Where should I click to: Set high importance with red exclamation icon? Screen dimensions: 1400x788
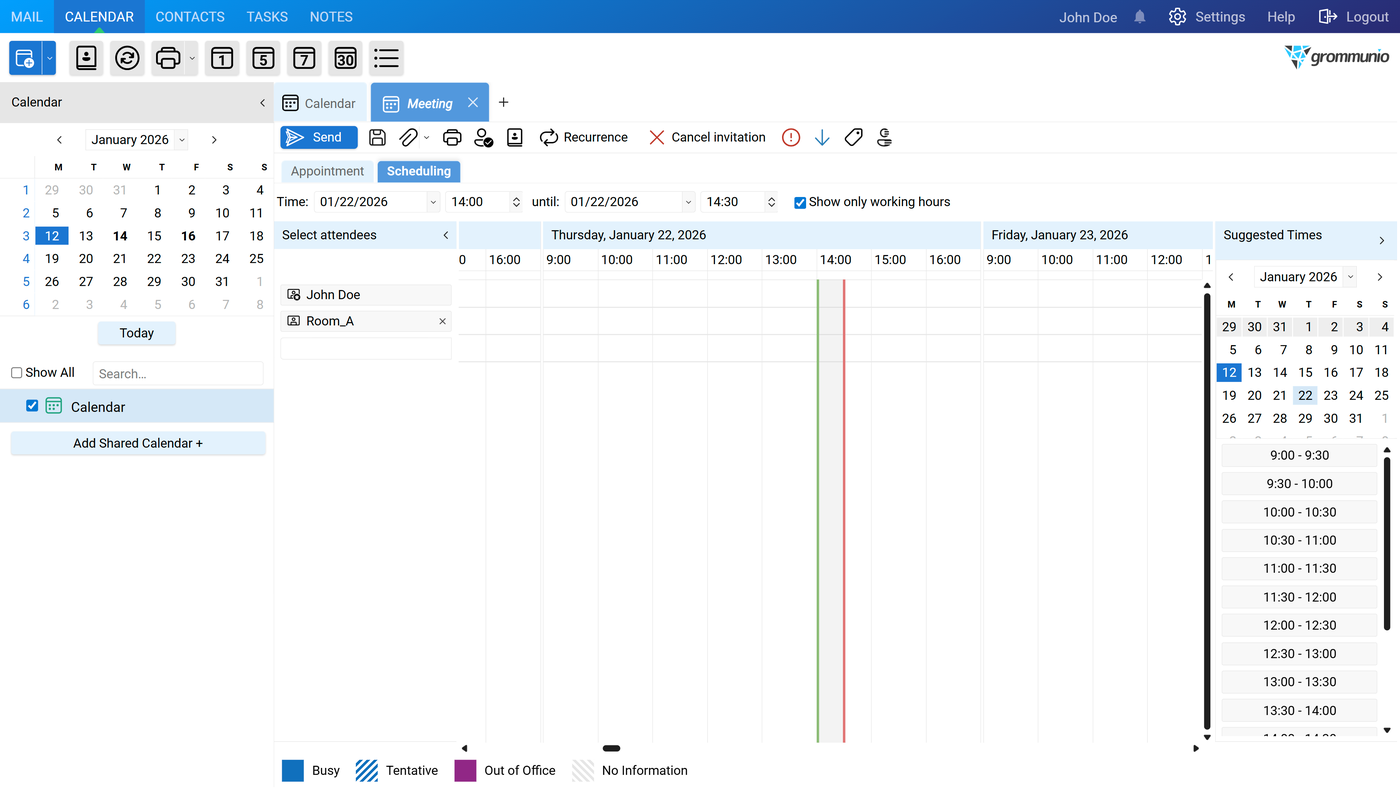pyautogui.click(x=791, y=137)
